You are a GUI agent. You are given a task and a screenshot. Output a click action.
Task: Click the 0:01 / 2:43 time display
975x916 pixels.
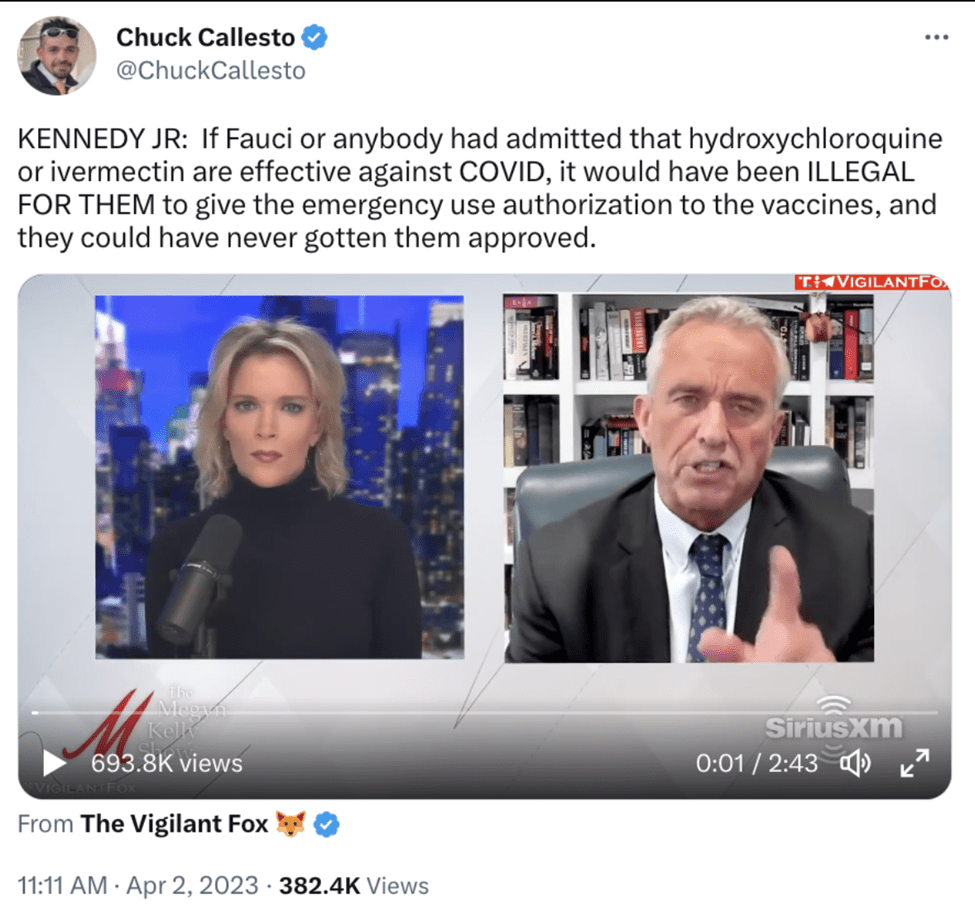[756, 763]
